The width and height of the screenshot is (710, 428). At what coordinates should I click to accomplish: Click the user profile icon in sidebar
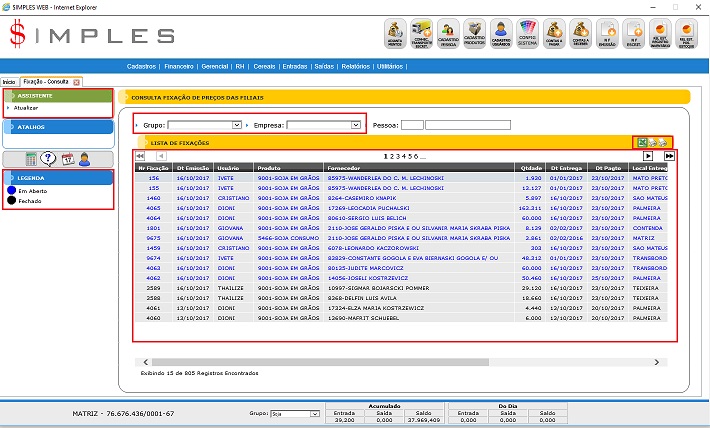tap(85, 159)
